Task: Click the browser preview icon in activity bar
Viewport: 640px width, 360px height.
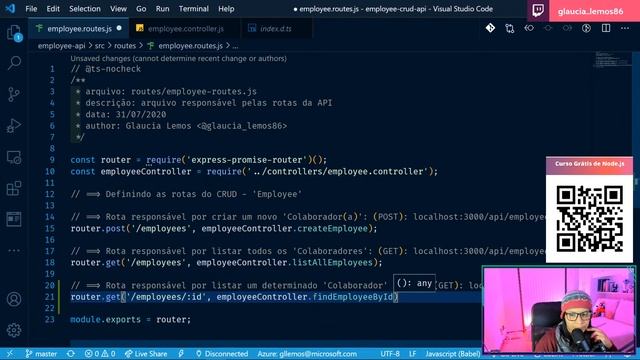Action: (14, 219)
